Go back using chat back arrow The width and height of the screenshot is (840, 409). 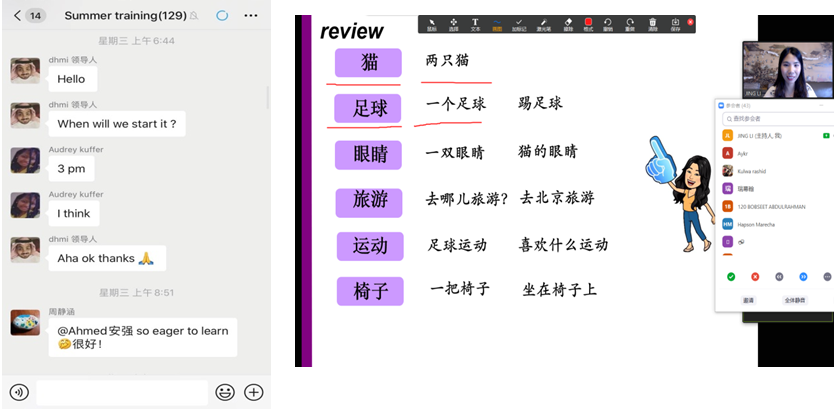point(17,16)
